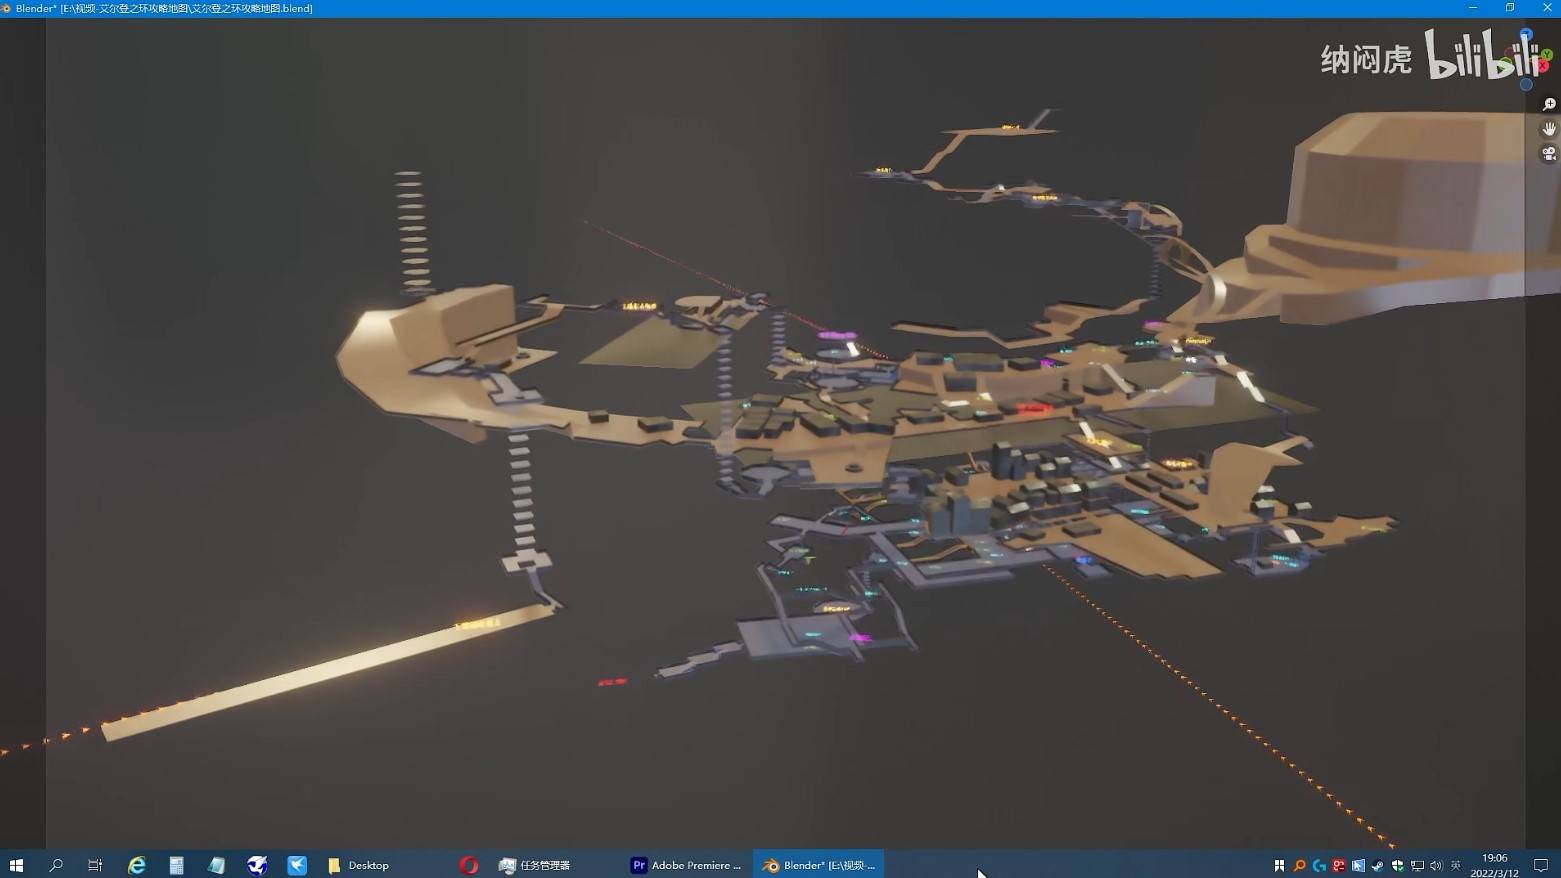Image resolution: width=1561 pixels, height=878 pixels.
Task: Launch Internet Explorer from taskbar
Action: coord(136,865)
